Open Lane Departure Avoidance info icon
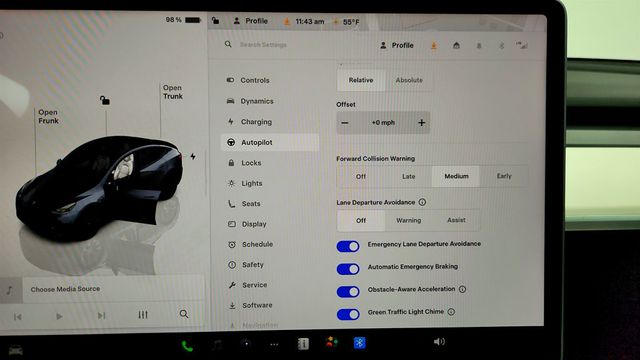The image size is (640, 360). click(422, 202)
